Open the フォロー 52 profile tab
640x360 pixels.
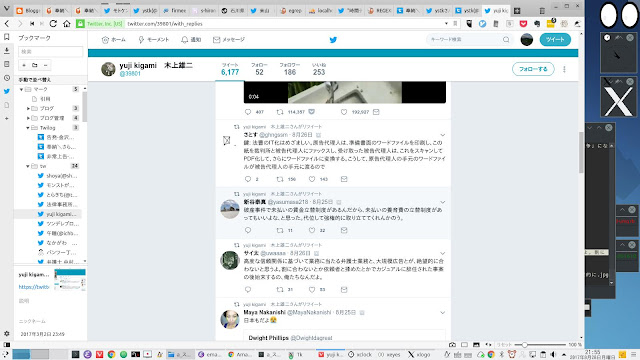259,69
